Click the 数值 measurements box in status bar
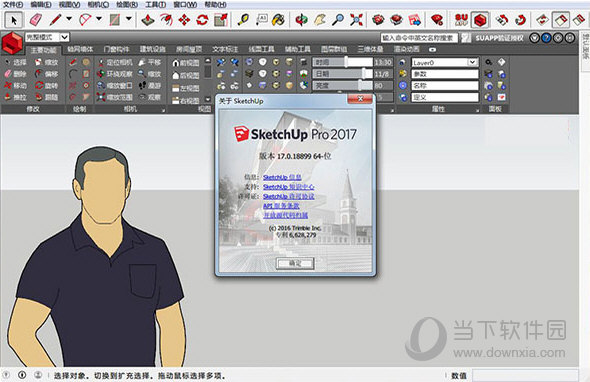 [x=525, y=375]
